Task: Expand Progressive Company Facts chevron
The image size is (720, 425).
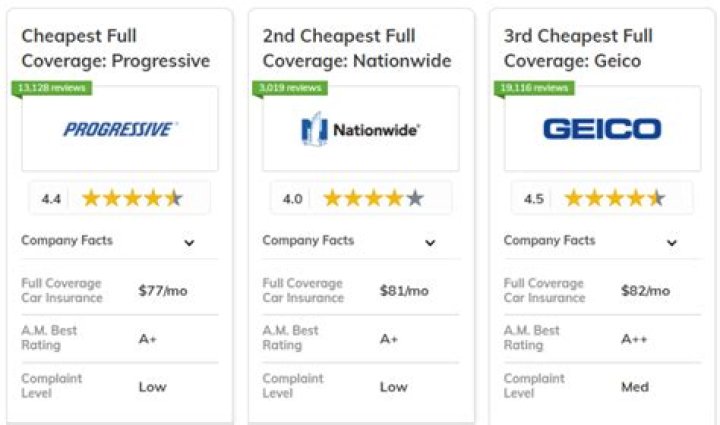Action: (189, 242)
